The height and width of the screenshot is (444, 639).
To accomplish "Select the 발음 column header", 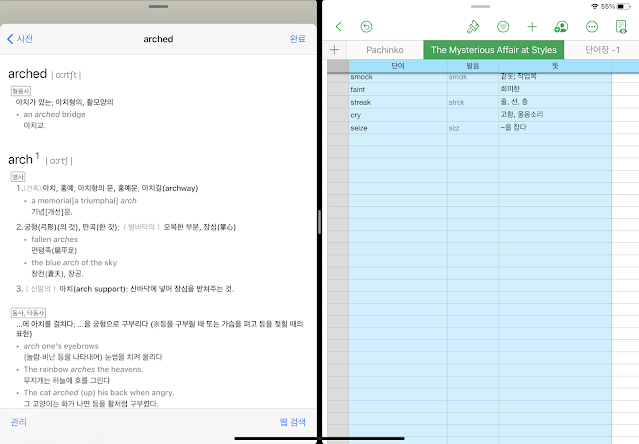I will coord(473,66).
